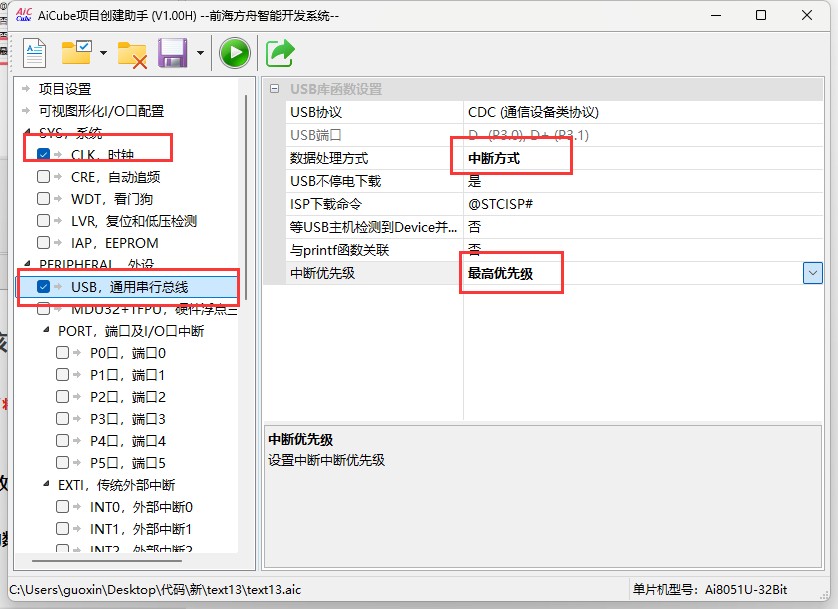Select the 数据处理方式 property label
This screenshot has width=838, height=609.
(329, 158)
